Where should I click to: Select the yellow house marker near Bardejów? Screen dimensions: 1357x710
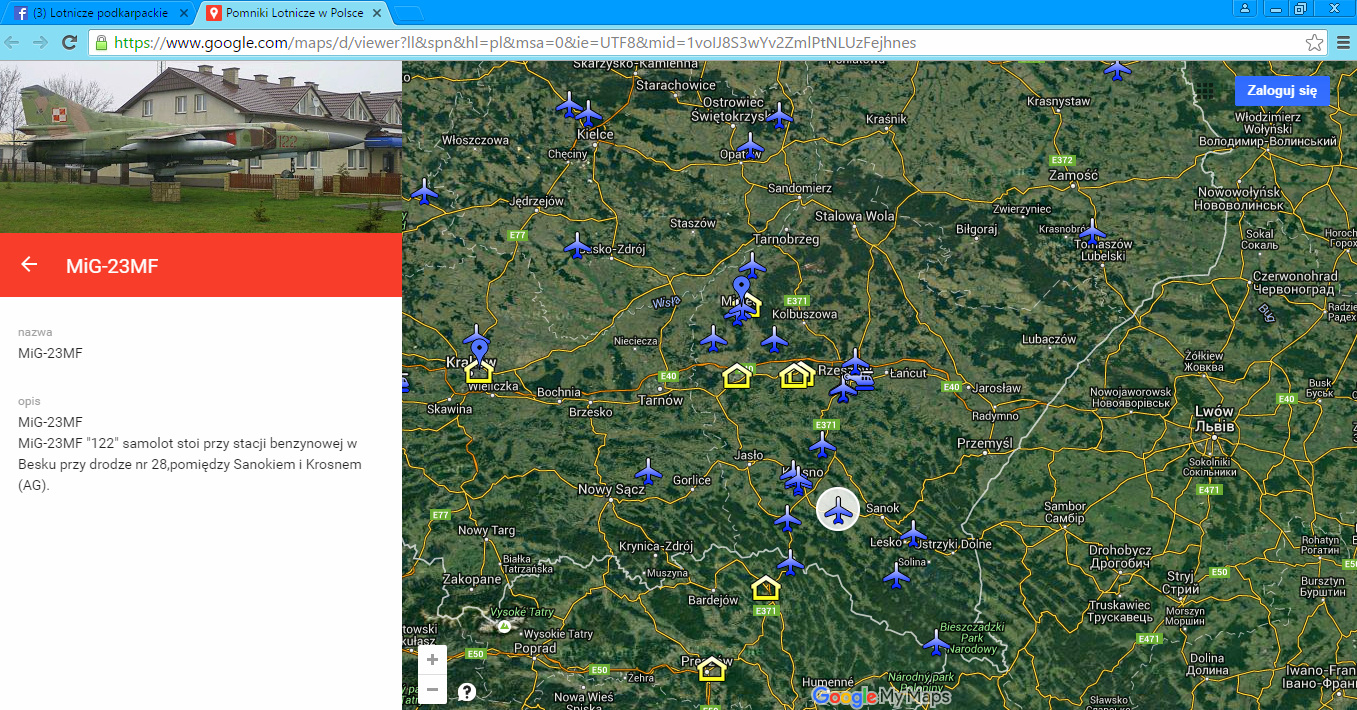coord(766,588)
